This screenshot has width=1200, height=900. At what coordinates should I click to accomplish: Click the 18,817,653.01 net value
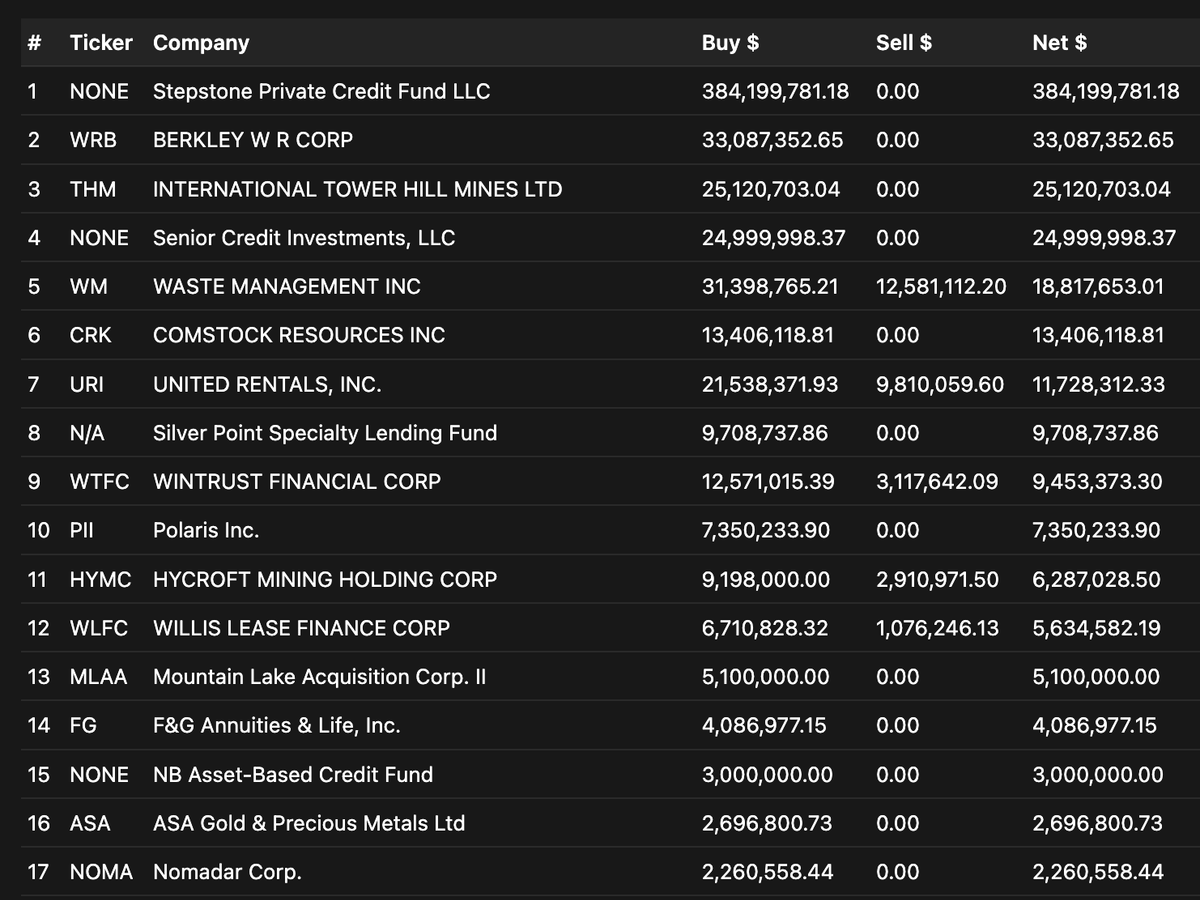1098,287
